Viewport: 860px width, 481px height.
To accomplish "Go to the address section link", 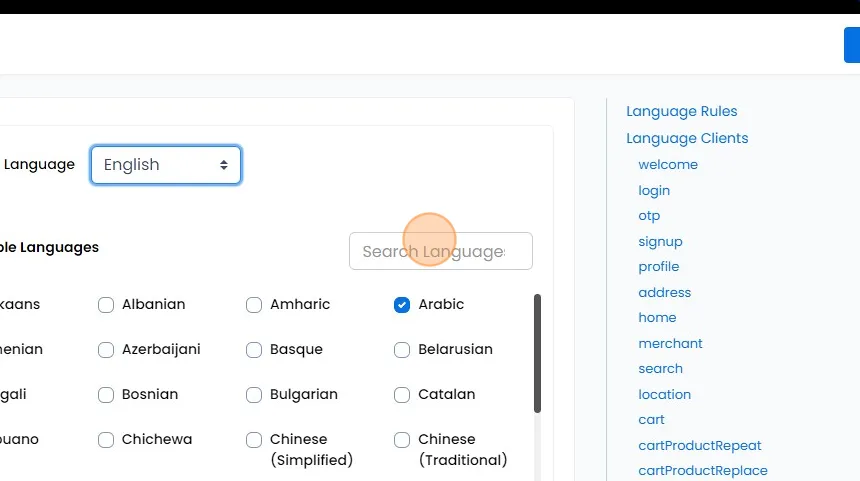I will 665,292.
